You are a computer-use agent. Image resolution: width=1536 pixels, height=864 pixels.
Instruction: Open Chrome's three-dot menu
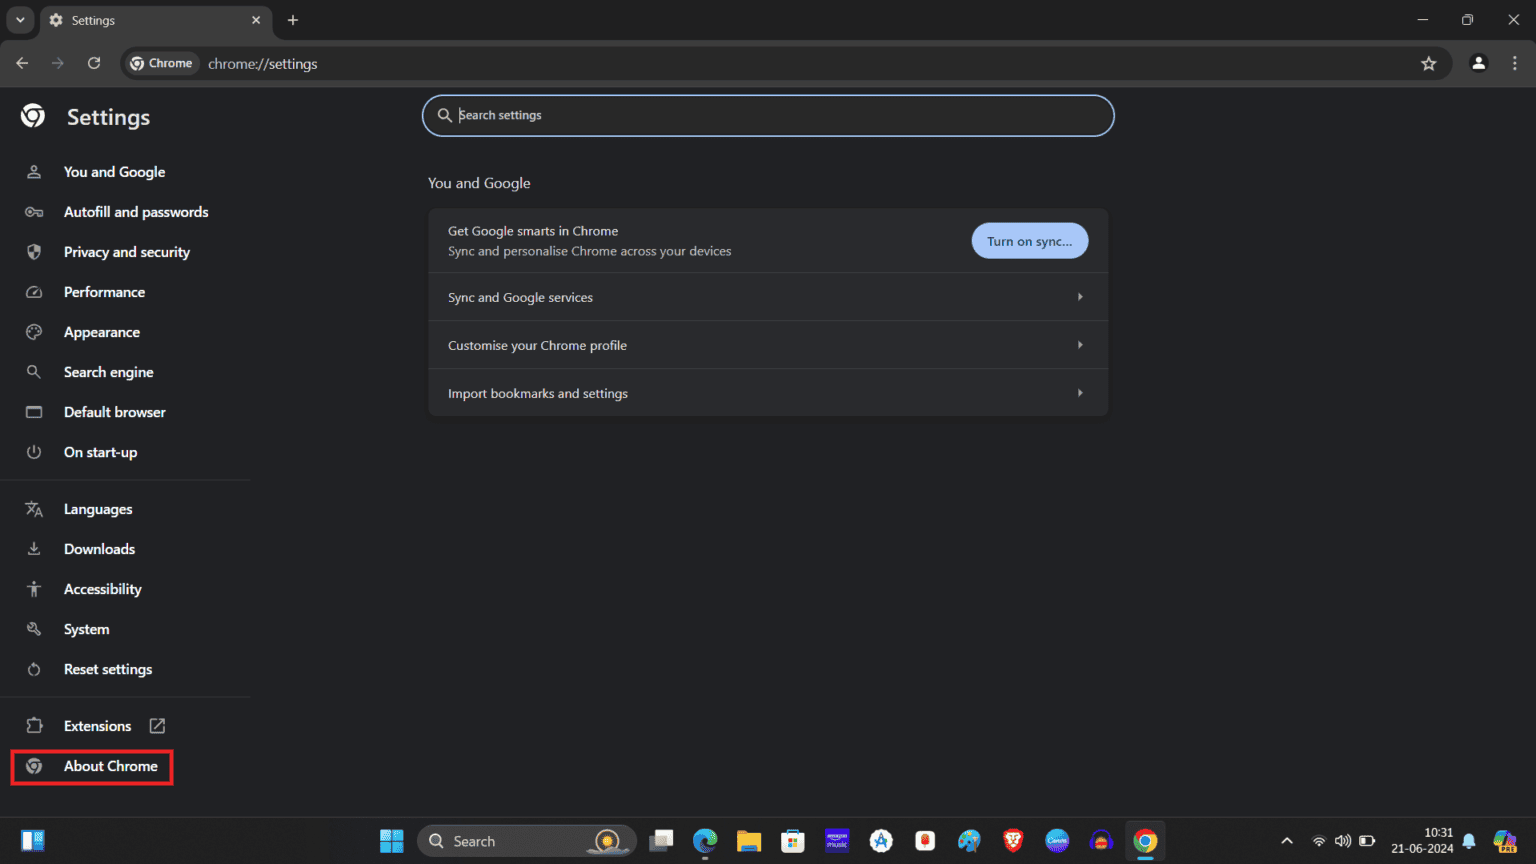1514,64
